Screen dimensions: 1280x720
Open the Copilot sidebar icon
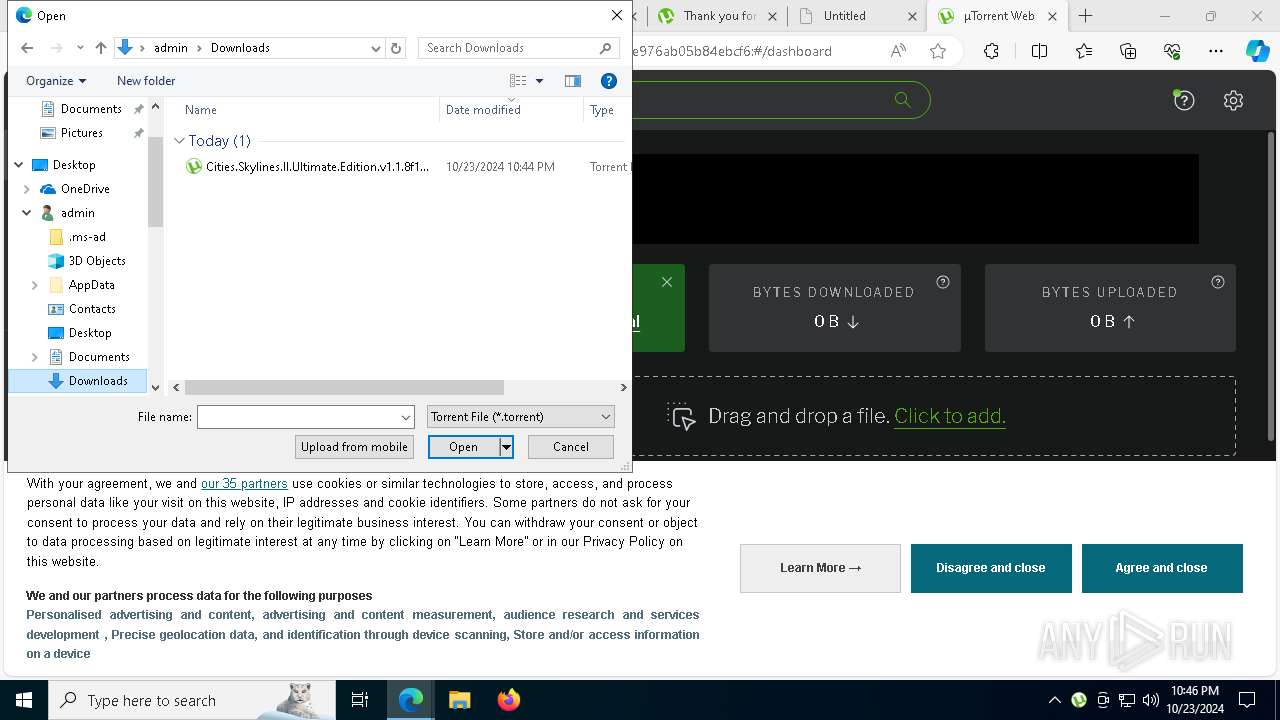coord(1257,51)
